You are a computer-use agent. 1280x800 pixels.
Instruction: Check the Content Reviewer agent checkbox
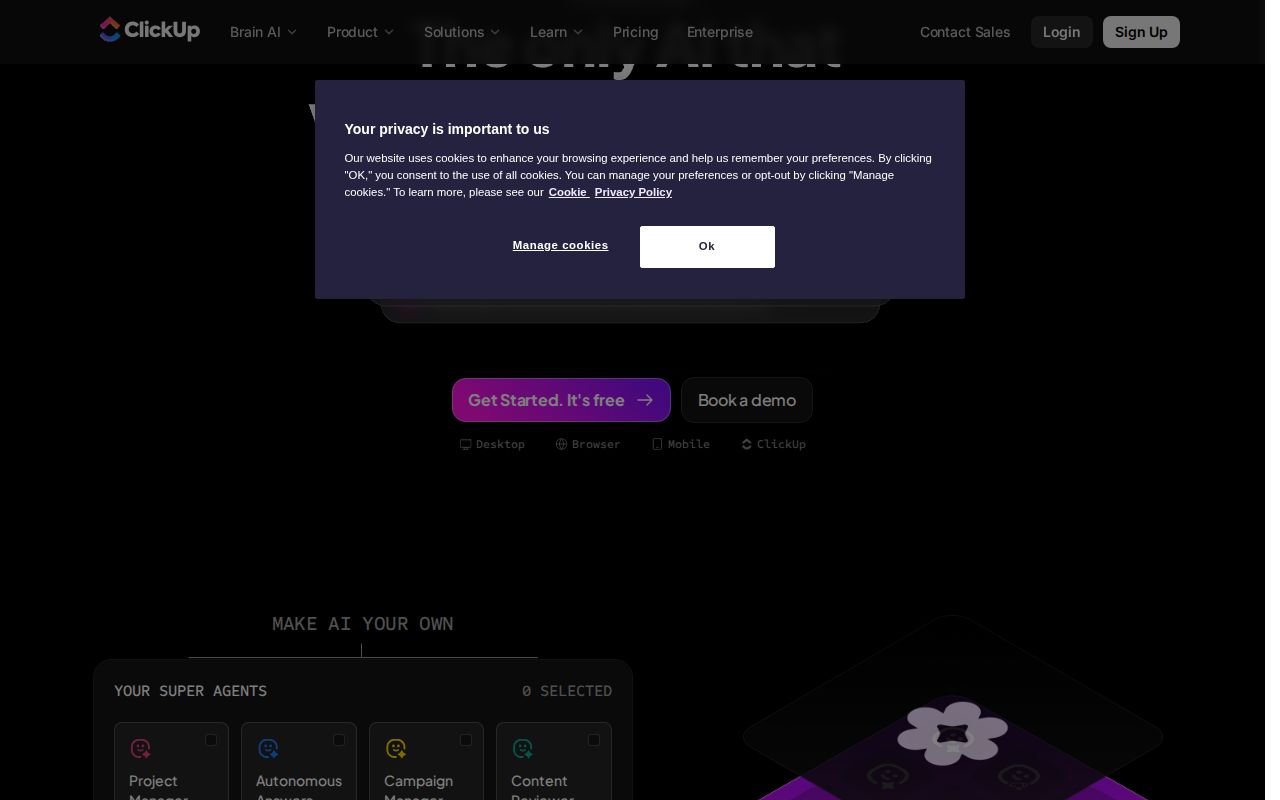point(594,740)
